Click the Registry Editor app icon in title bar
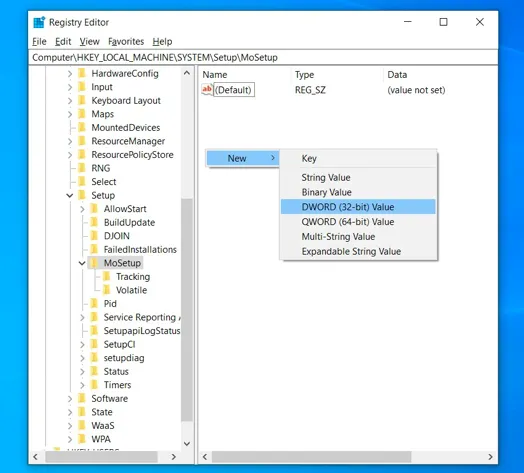This screenshot has width=524, height=473. pos(39,22)
